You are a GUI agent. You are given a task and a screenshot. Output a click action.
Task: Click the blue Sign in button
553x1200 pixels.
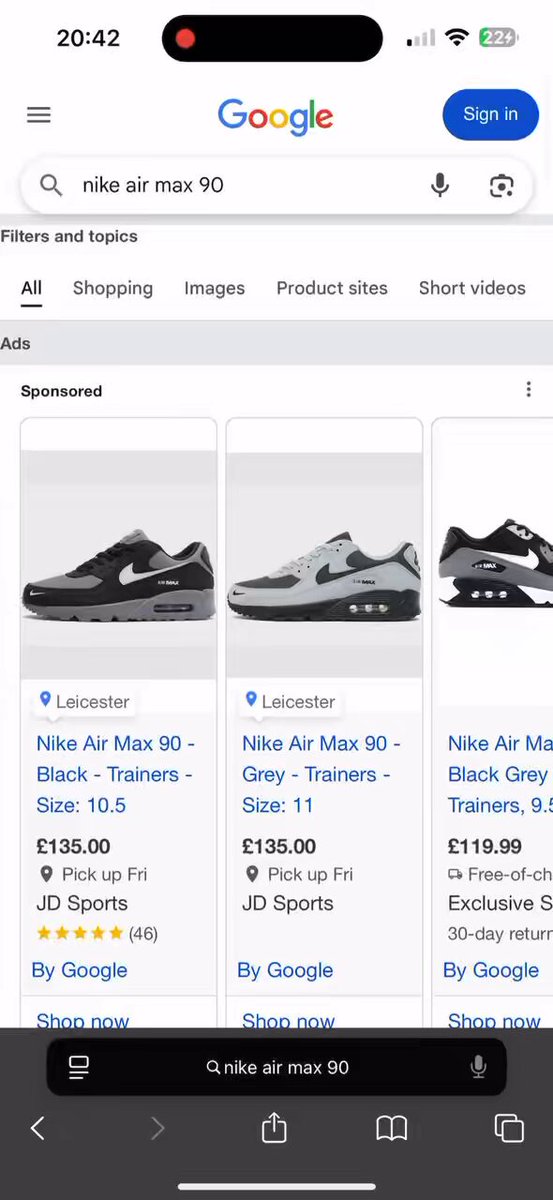pyautogui.click(x=490, y=114)
